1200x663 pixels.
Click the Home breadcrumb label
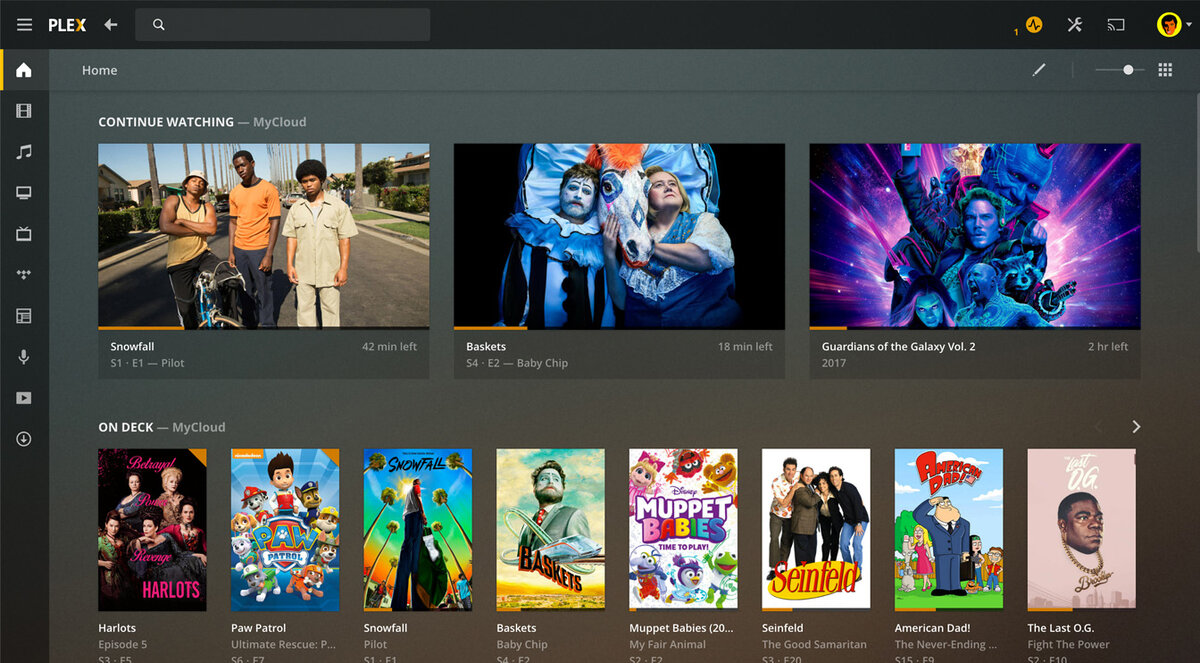pyautogui.click(x=100, y=70)
